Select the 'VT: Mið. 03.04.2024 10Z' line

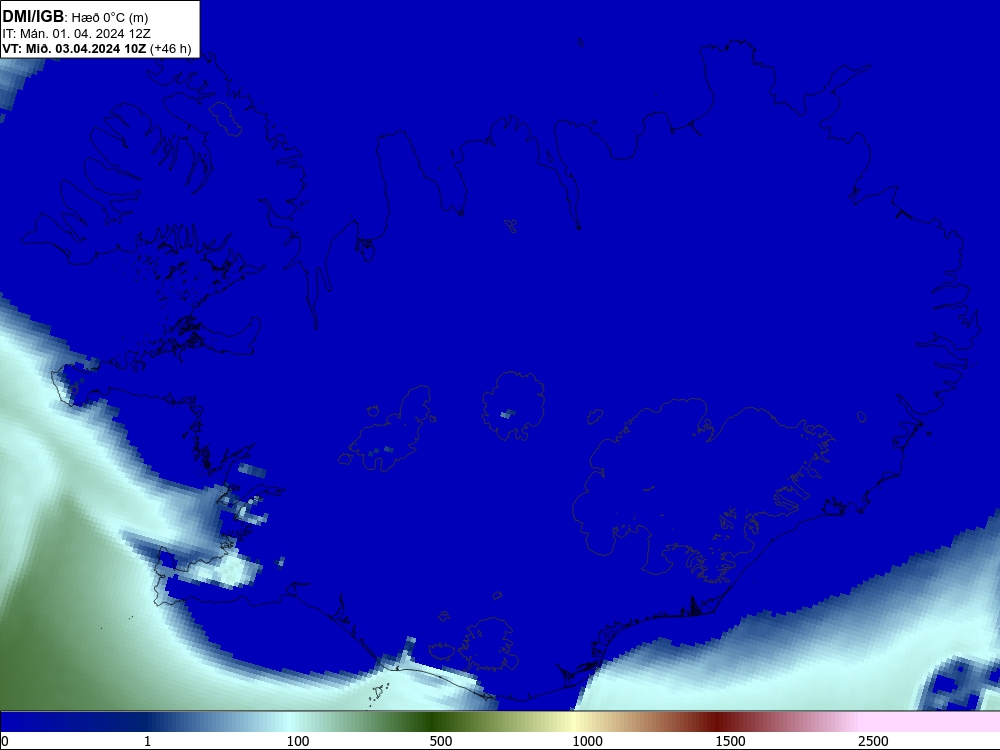(75, 48)
